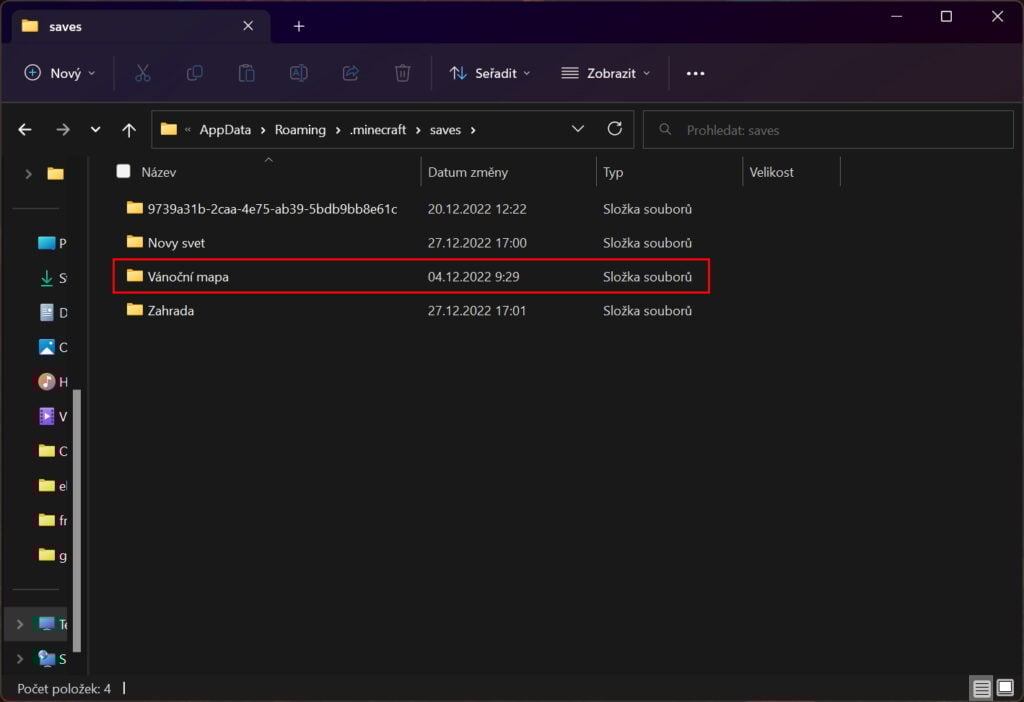This screenshot has height=702, width=1024.
Task: Click the Rename icon in toolbar
Action: click(x=298, y=73)
